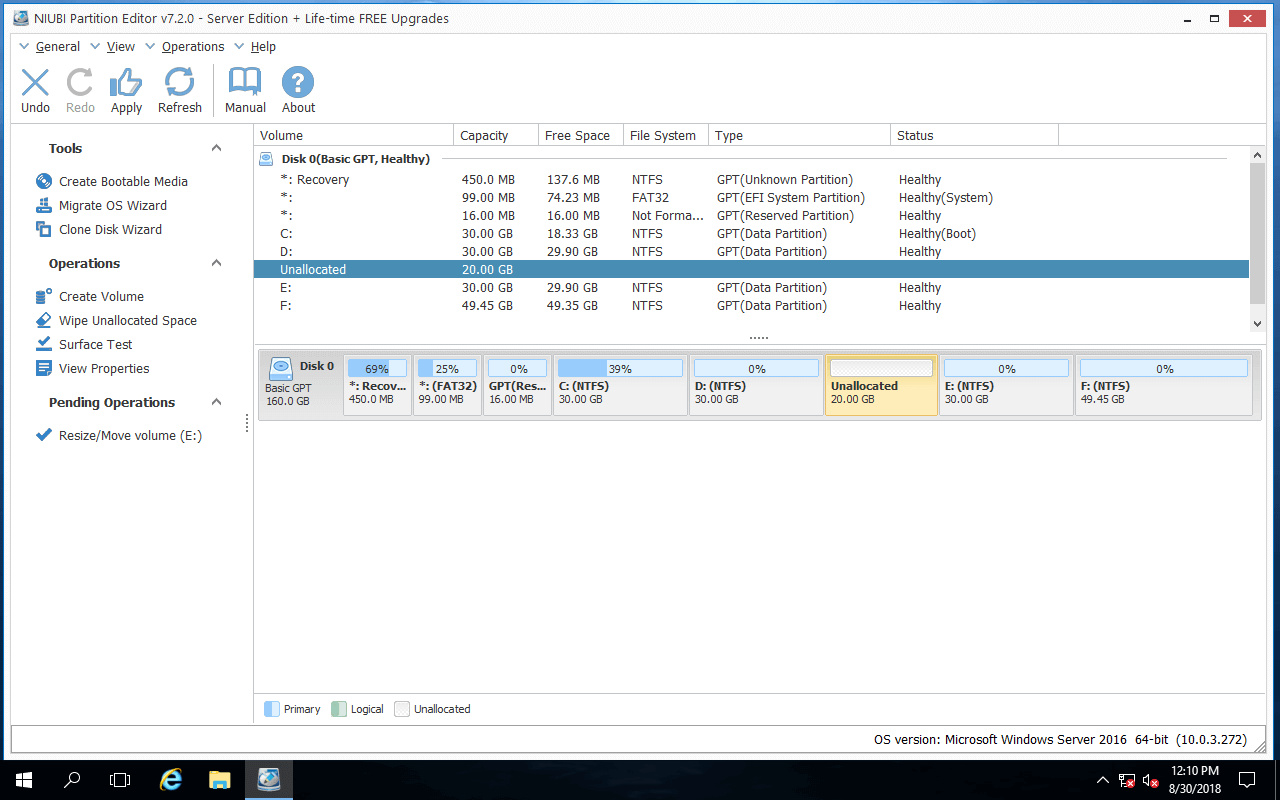Launch Internet Explorer from taskbar

click(x=171, y=779)
